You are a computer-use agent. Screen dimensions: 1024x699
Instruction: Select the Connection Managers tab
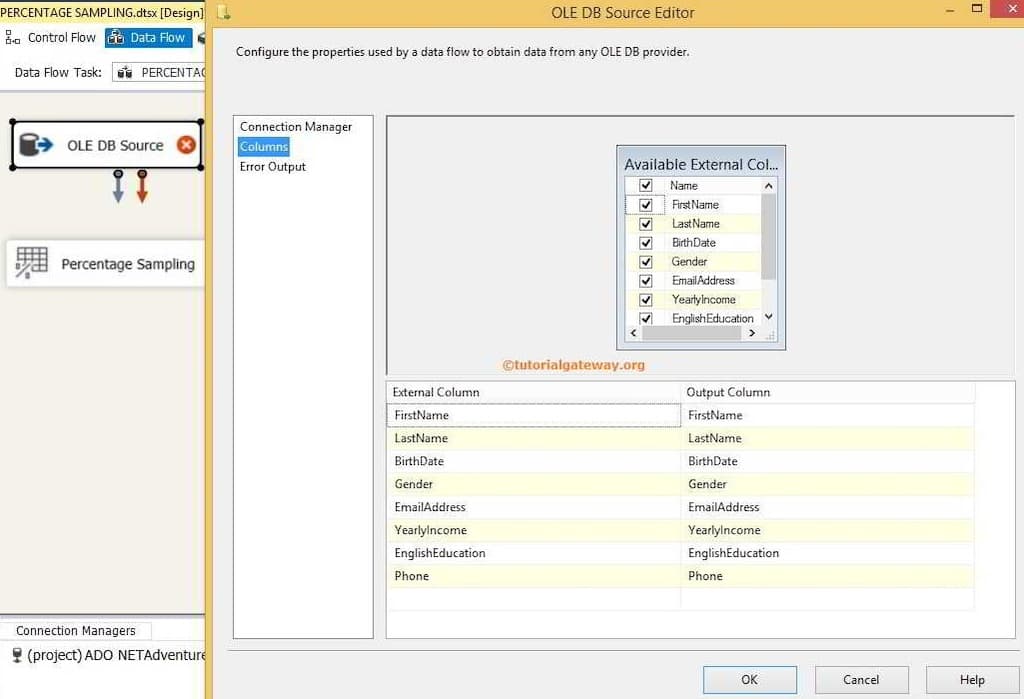pos(76,630)
